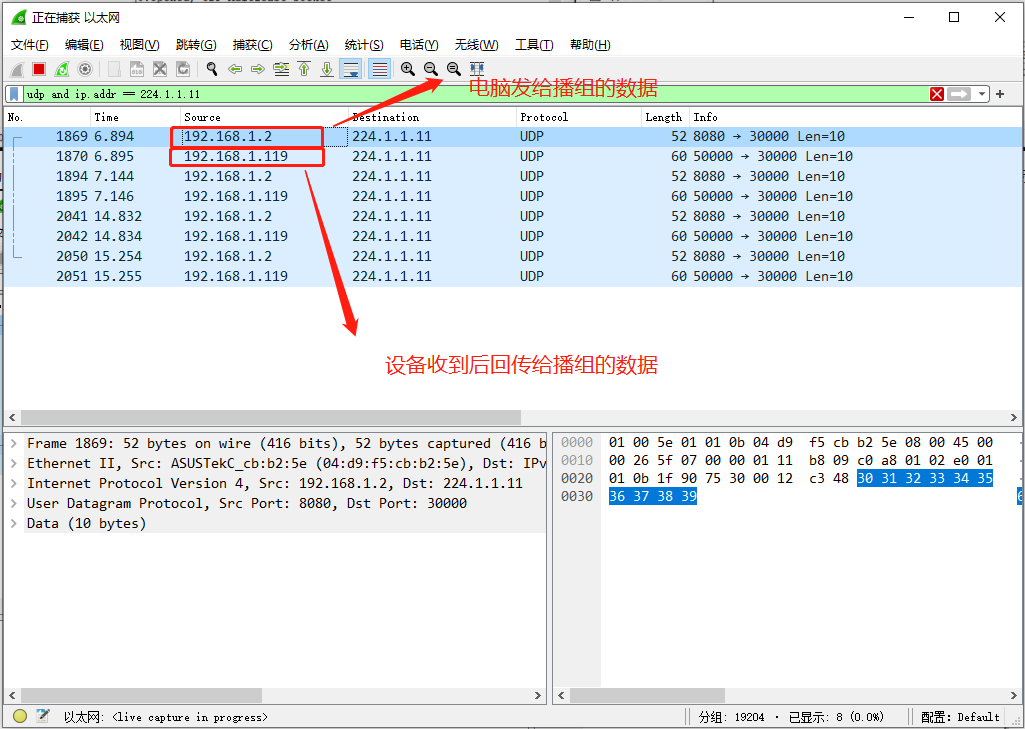The width and height of the screenshot is (1025, 729).
Task: Jump to the last packet
Action: coord(327,69)
